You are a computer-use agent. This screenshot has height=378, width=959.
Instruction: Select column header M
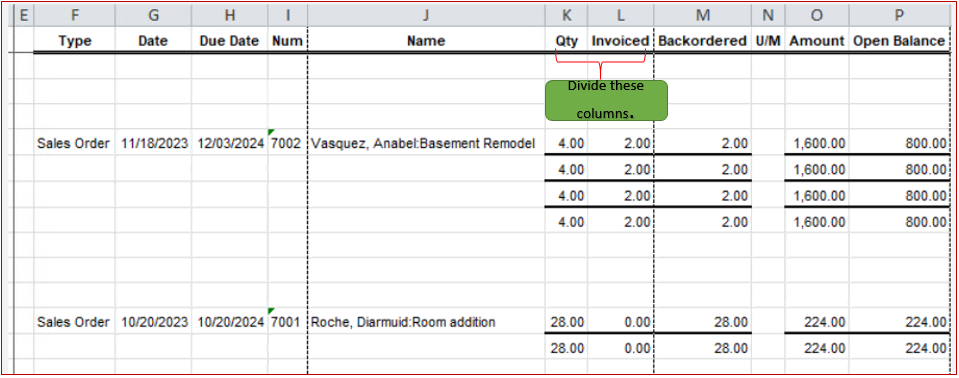pyautogui.click(x=702, y=15)
